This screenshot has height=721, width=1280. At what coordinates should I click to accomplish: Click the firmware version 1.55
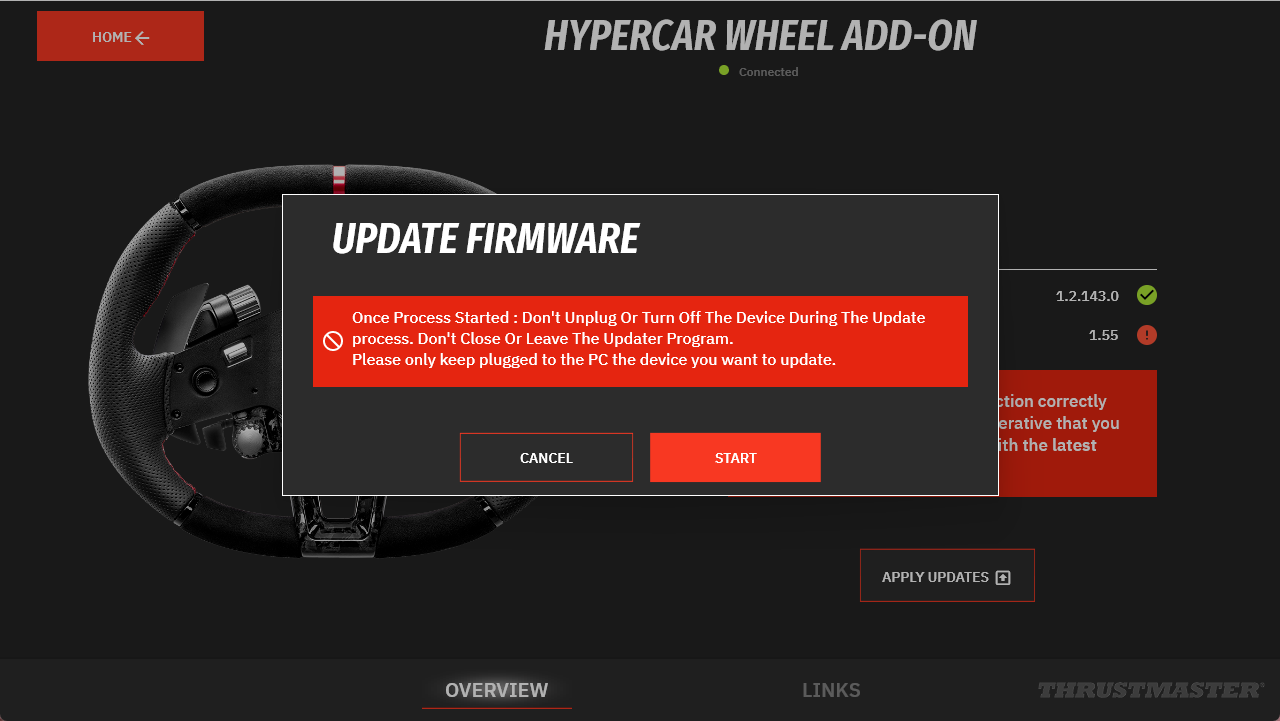(1103, 335)
